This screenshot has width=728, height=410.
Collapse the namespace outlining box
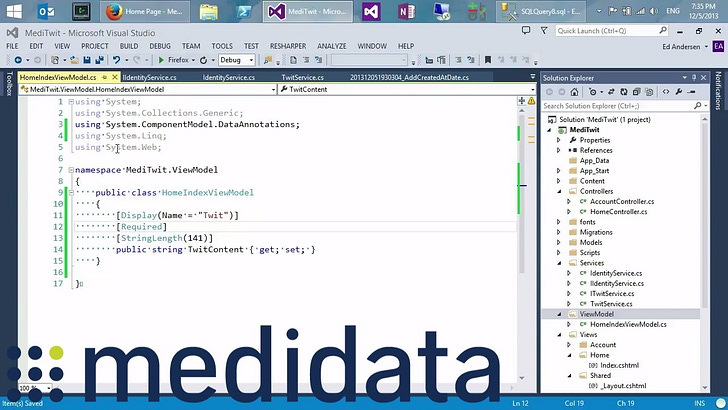71,170
